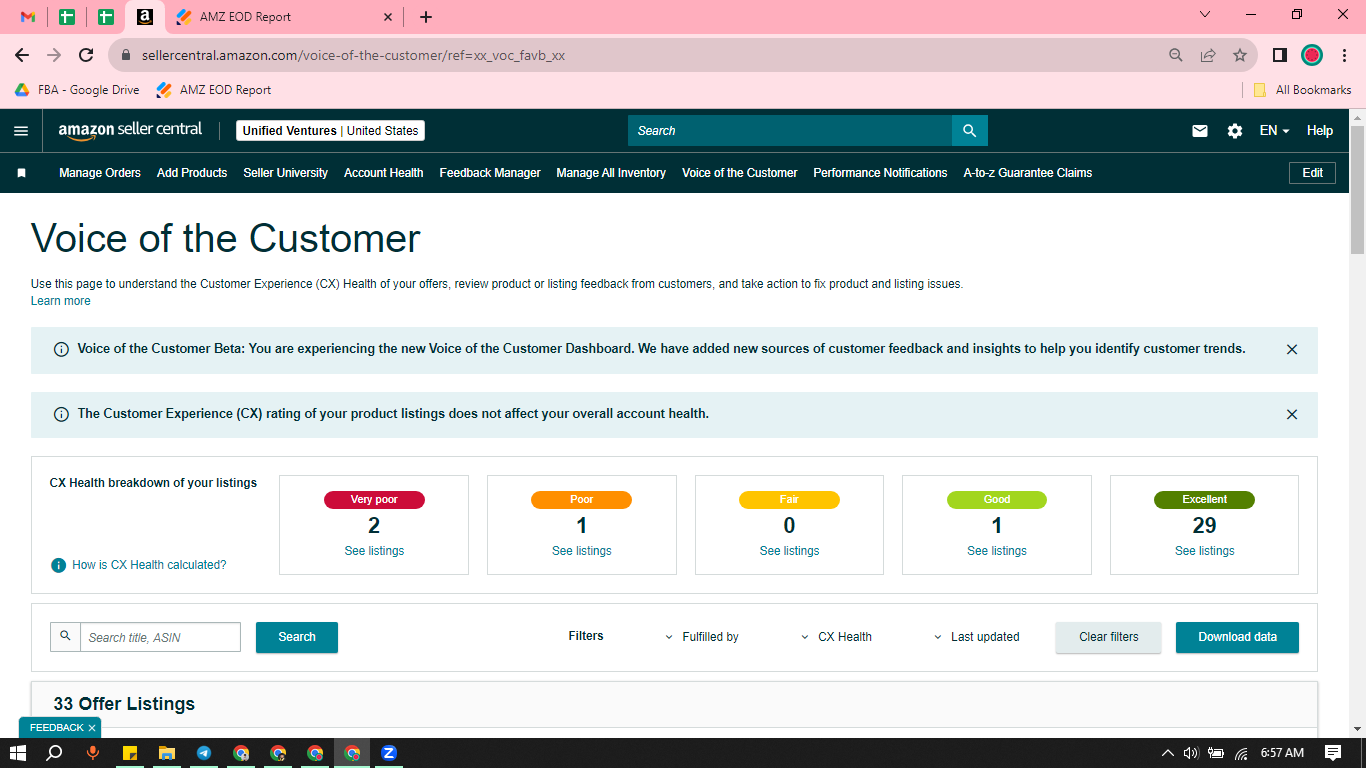Go back to the previous page
The height and width of the screenshot is (768, 1366).
22,55
